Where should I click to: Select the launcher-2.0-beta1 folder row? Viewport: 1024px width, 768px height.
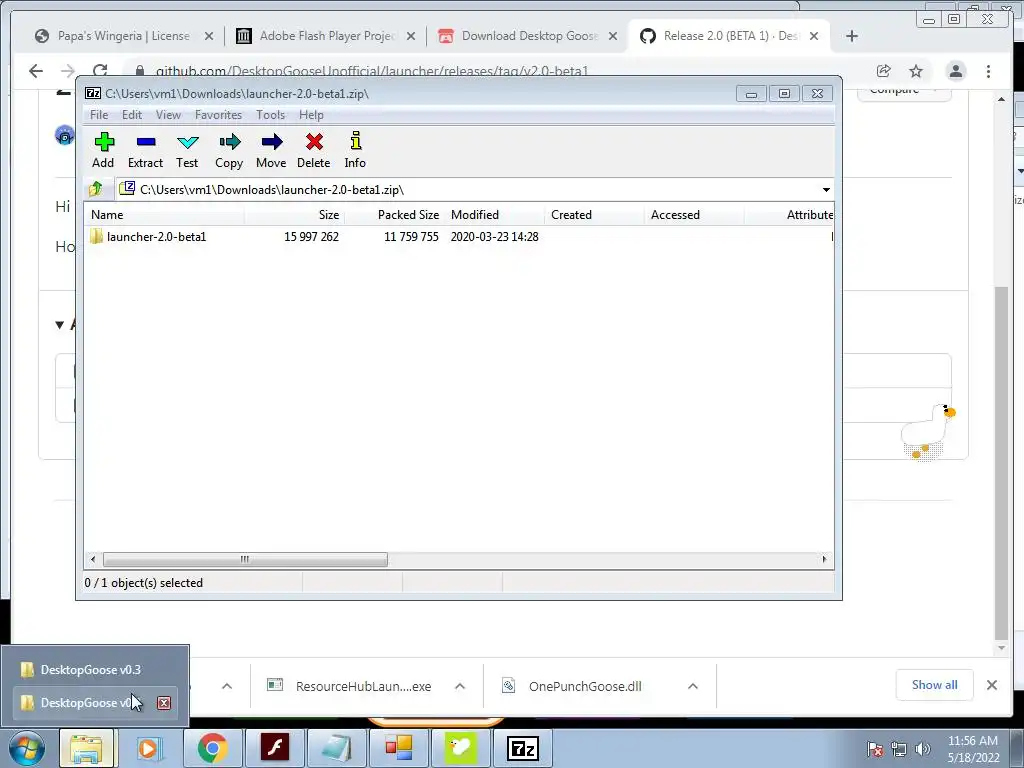click(459, 236)
